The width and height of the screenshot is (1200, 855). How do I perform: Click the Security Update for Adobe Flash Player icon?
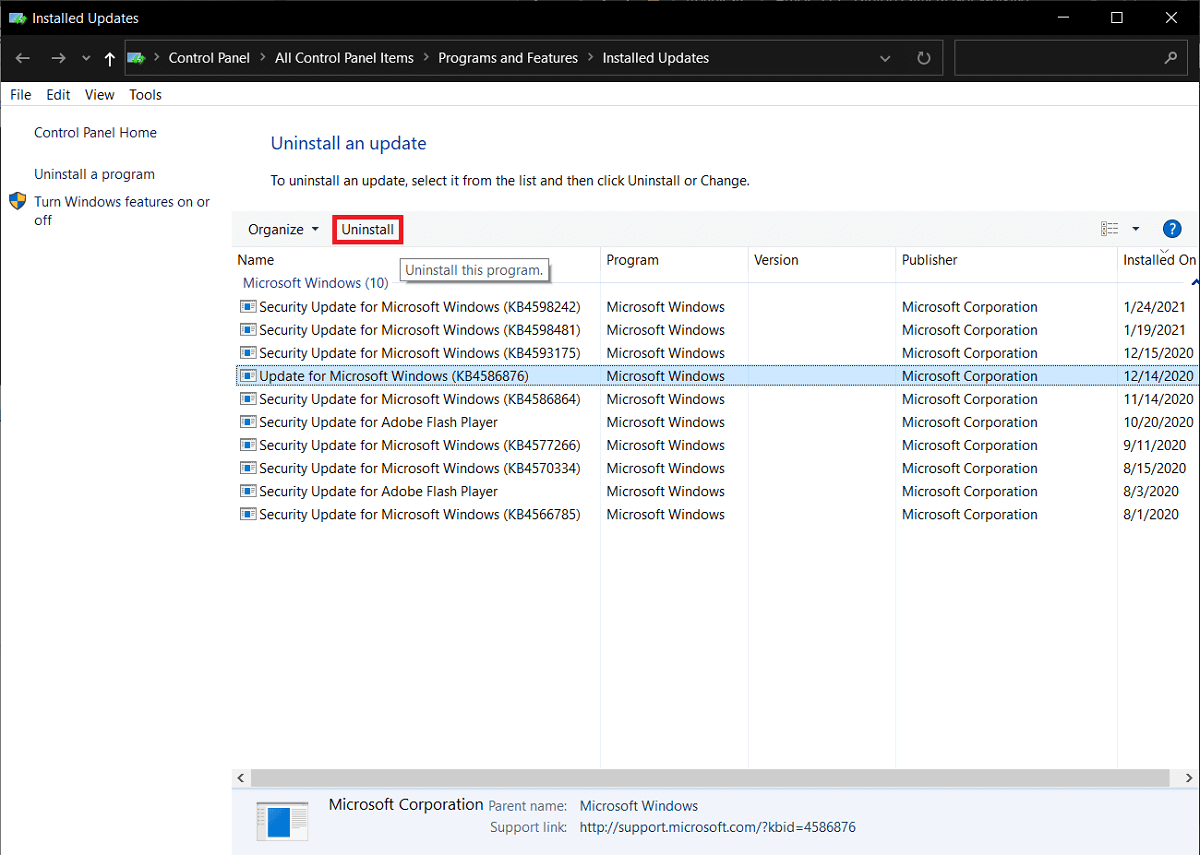(x=248, y=422)
